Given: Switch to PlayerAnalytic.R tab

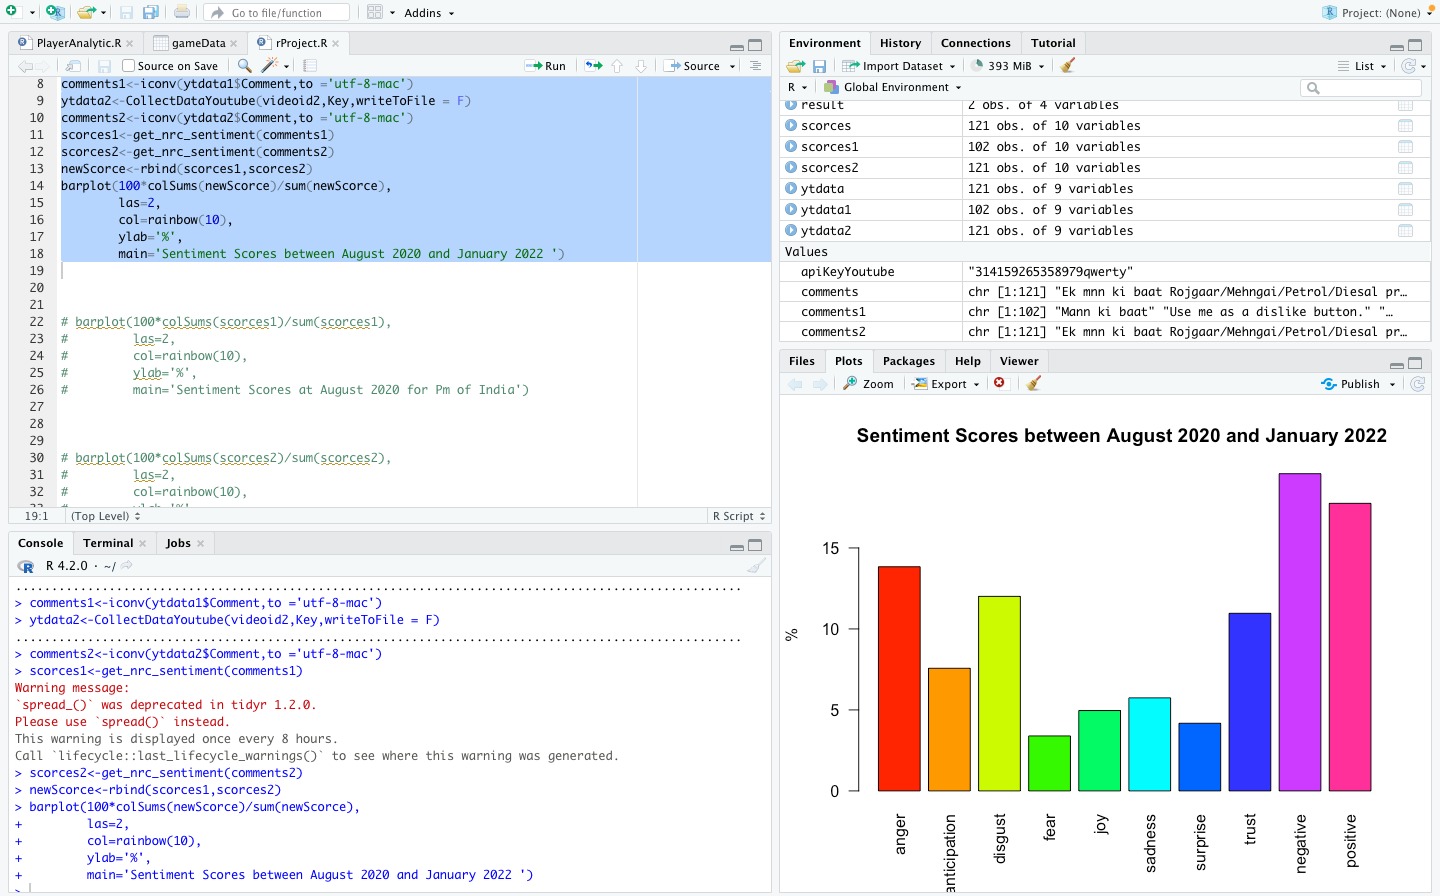Looking at the screenshot, I should (79, 43).
